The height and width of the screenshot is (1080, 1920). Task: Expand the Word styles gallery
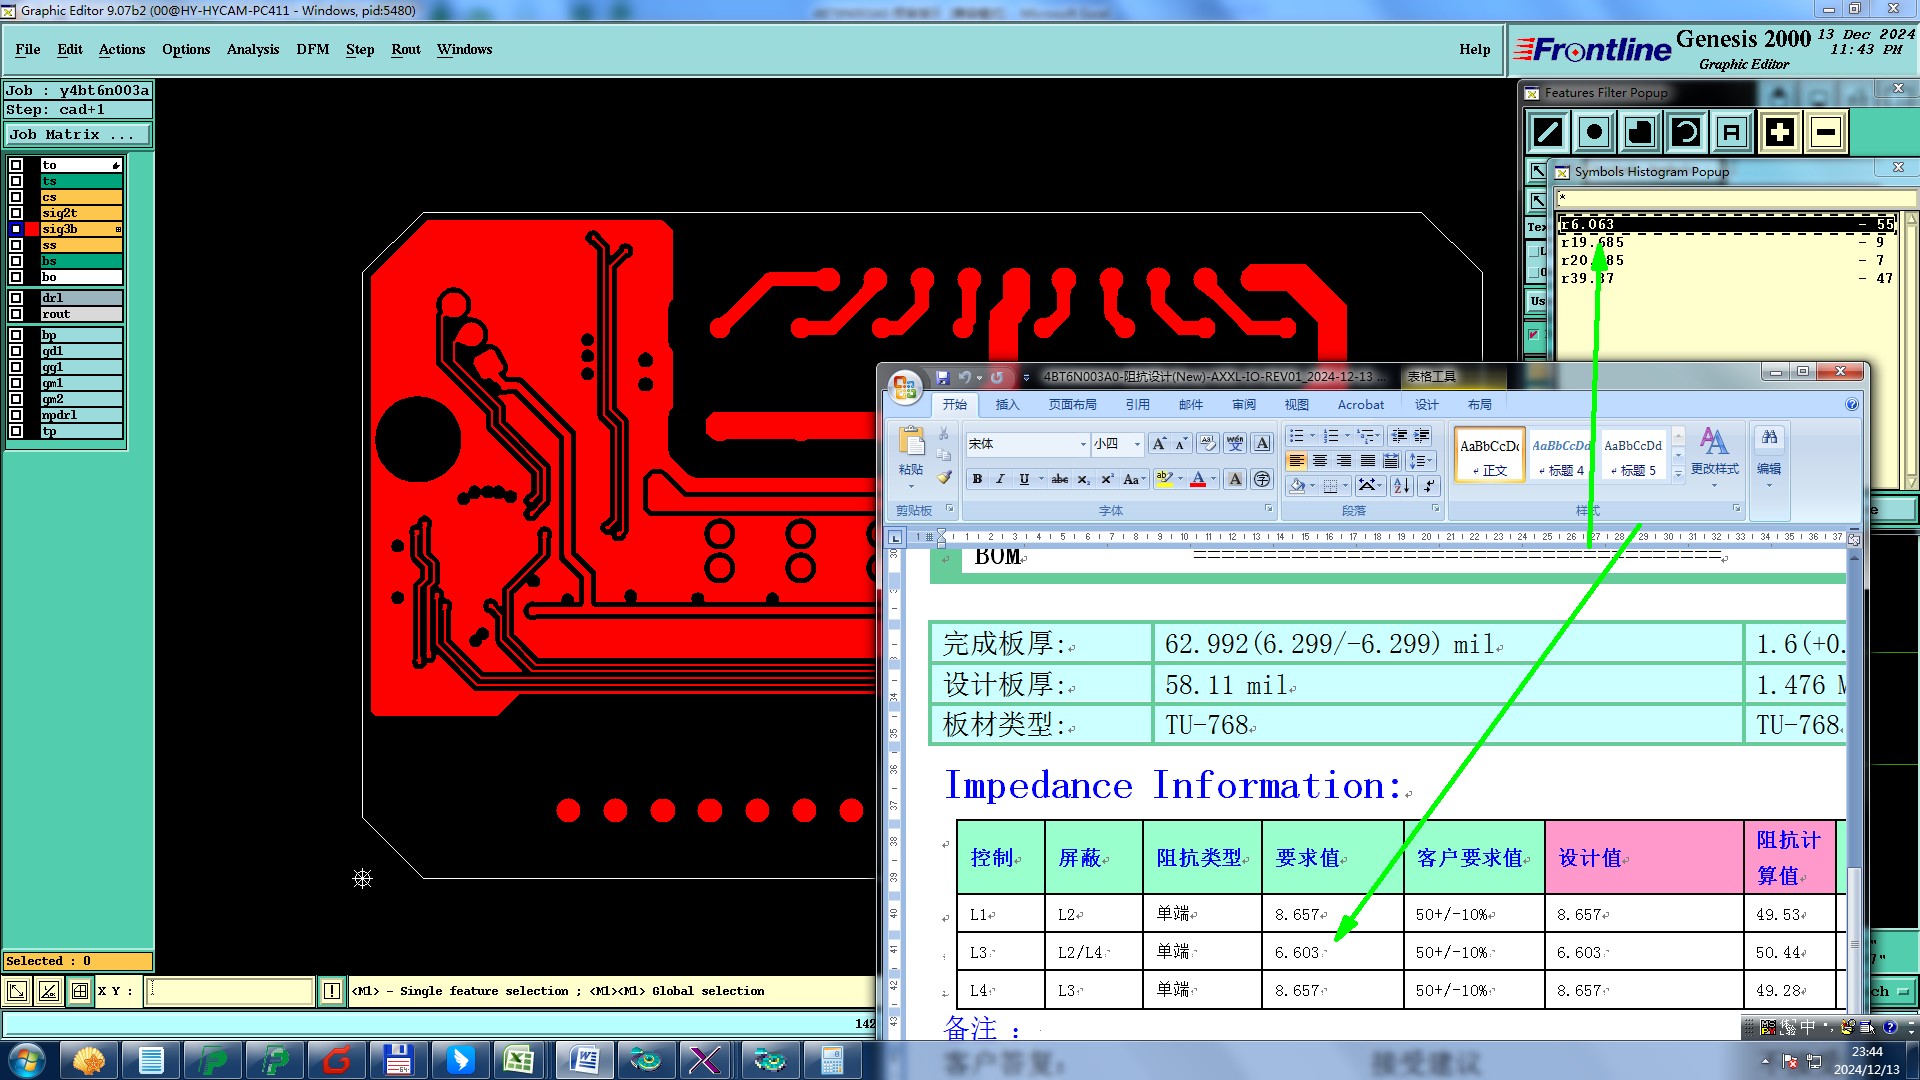(x=1679, y=475)
